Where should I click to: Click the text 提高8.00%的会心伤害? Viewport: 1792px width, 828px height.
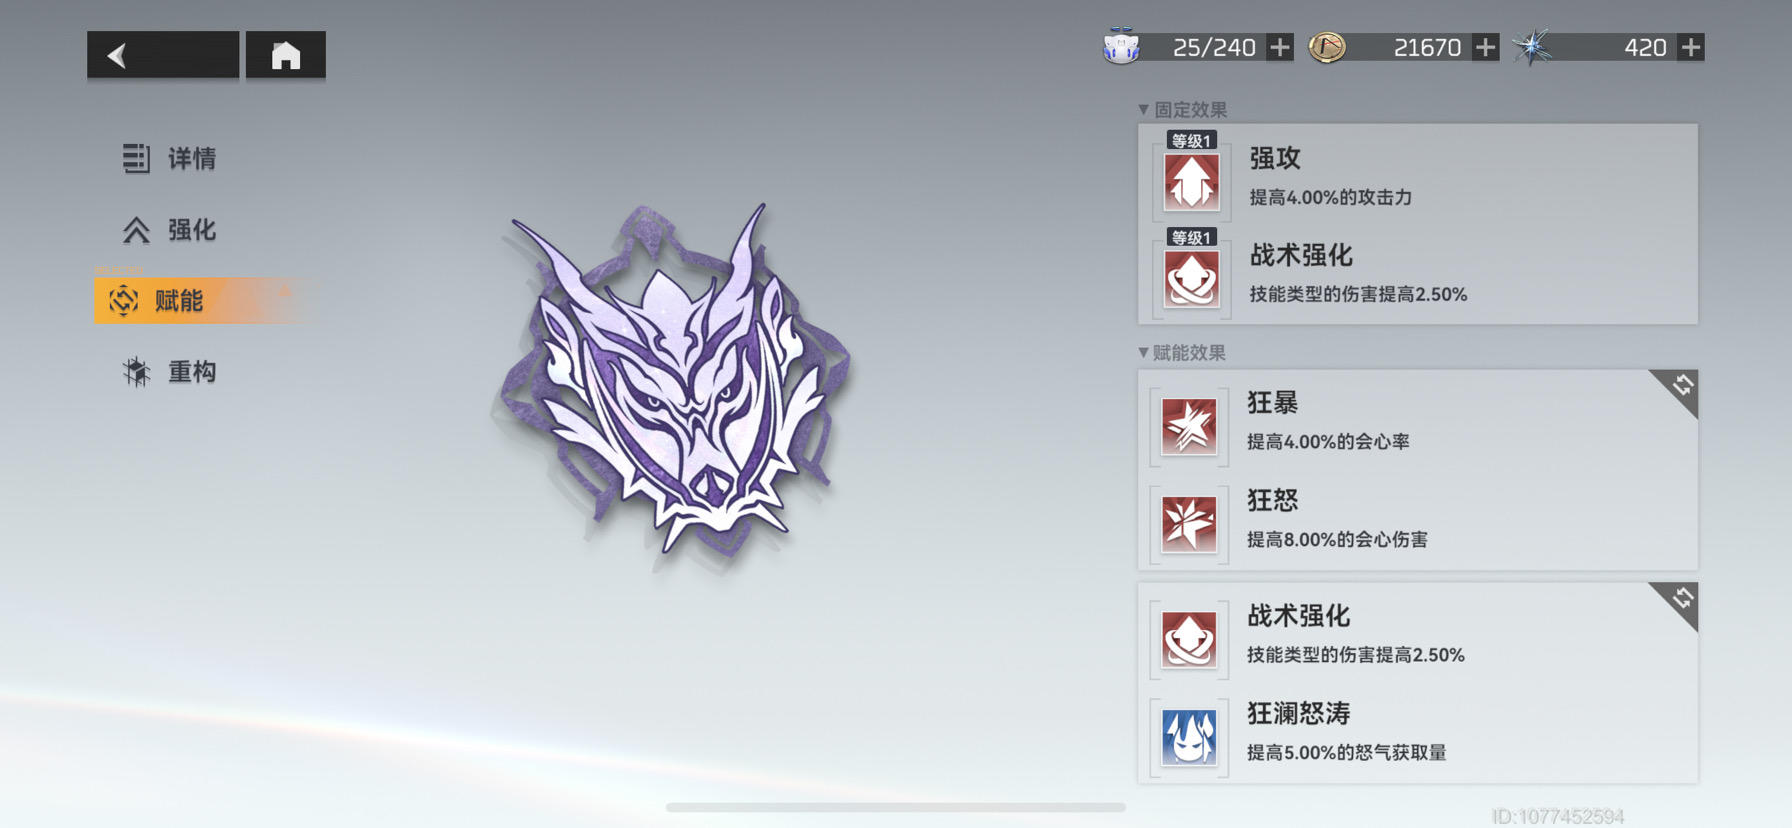coord(1337,540)
